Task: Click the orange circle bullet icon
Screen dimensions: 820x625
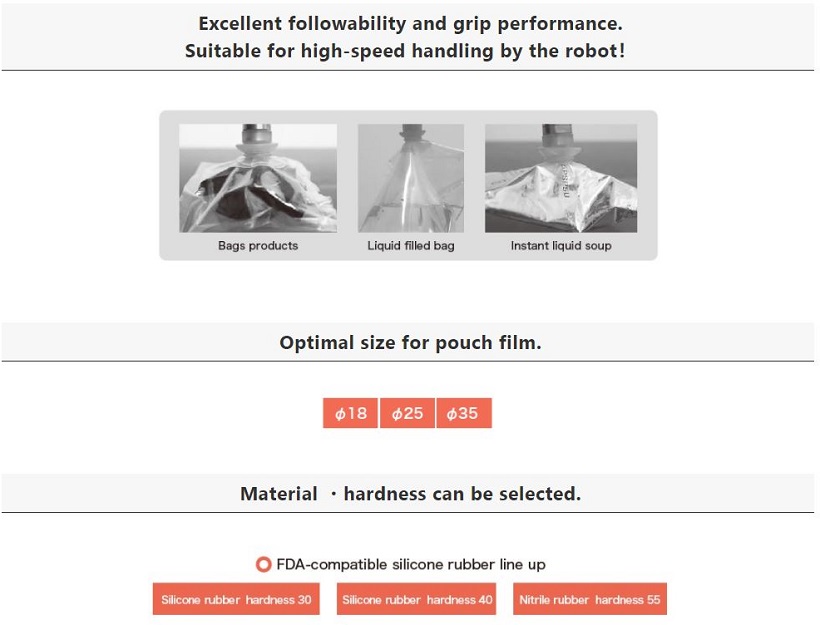Action: coord(264,564)
